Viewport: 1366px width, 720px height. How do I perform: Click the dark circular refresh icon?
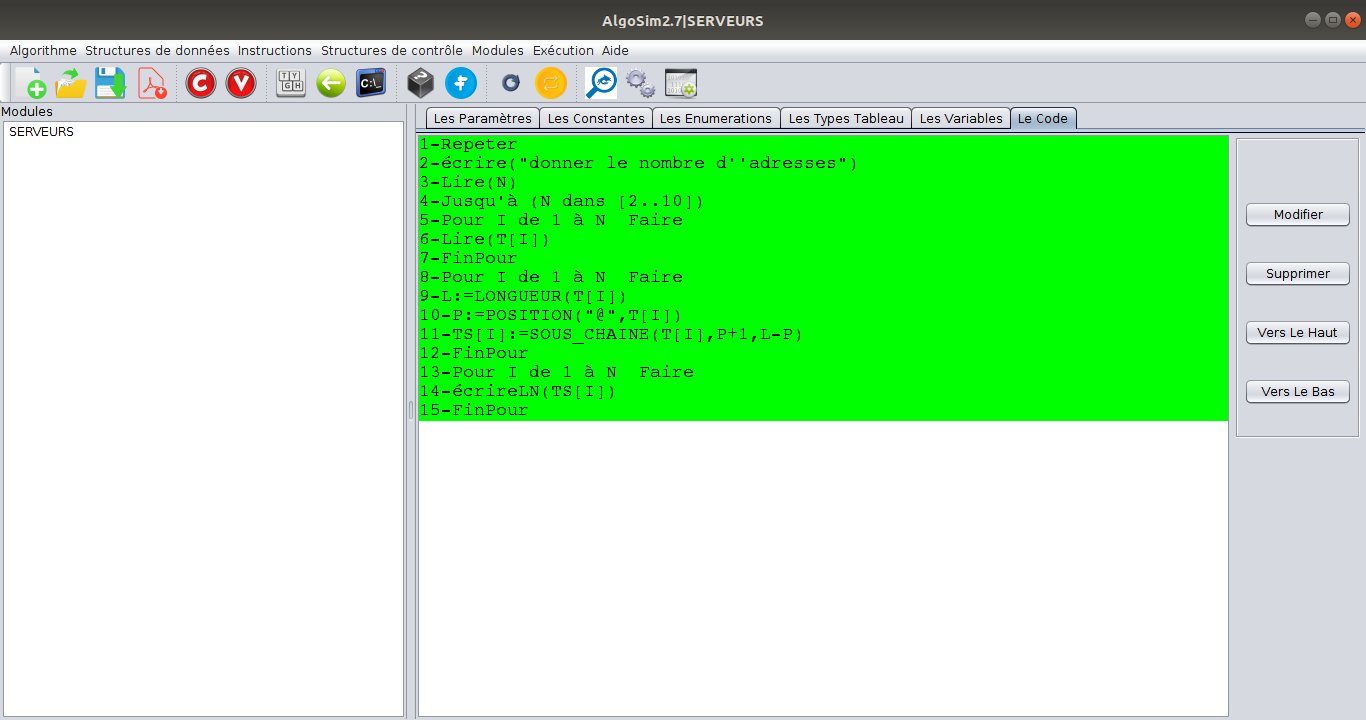click(511, 83)
